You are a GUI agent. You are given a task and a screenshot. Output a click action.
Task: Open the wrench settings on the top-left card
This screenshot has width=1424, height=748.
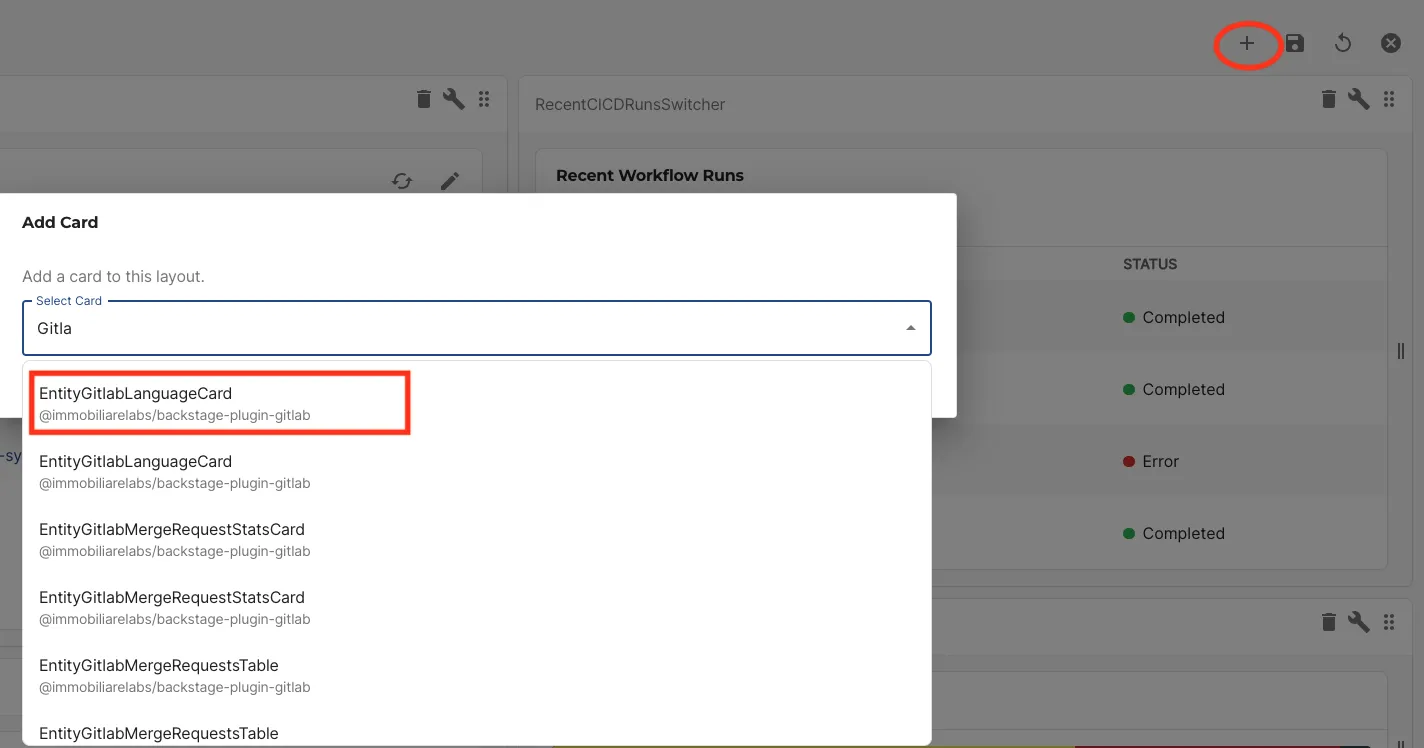[454, 99]
